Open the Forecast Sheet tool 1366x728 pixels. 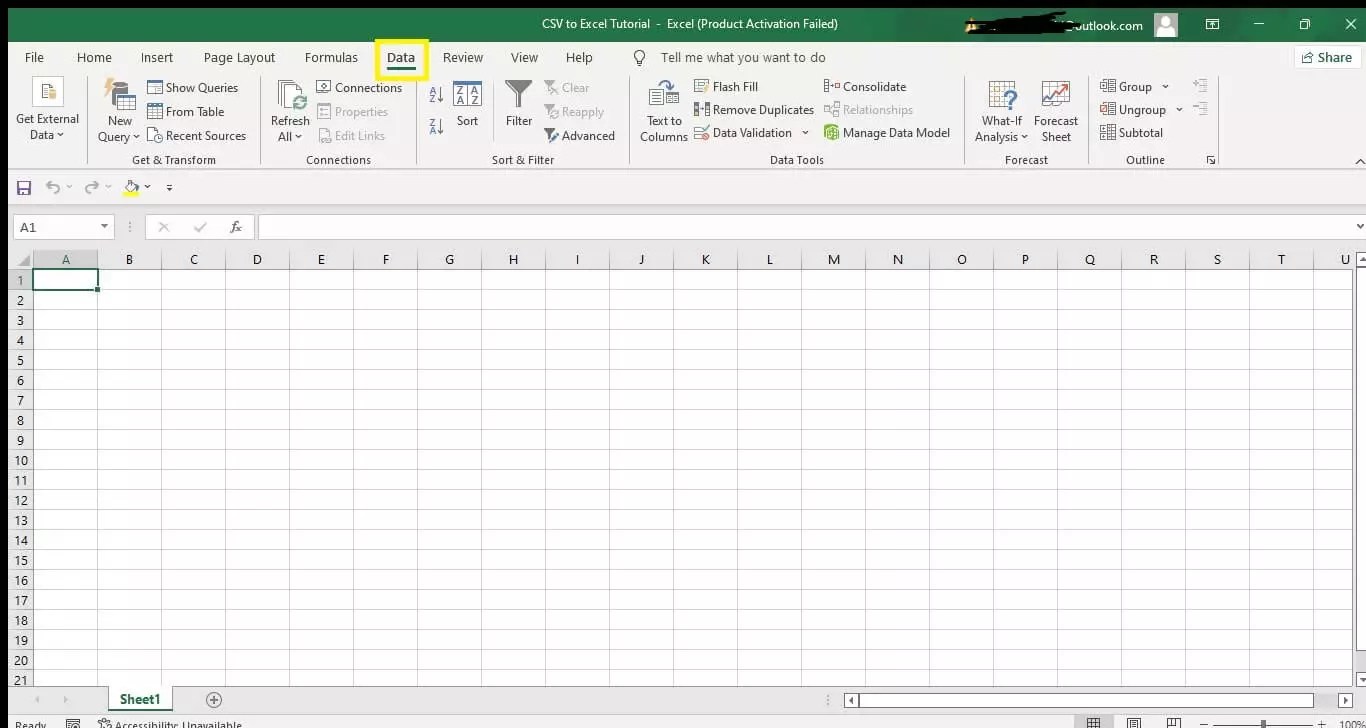click(1056, 110)
